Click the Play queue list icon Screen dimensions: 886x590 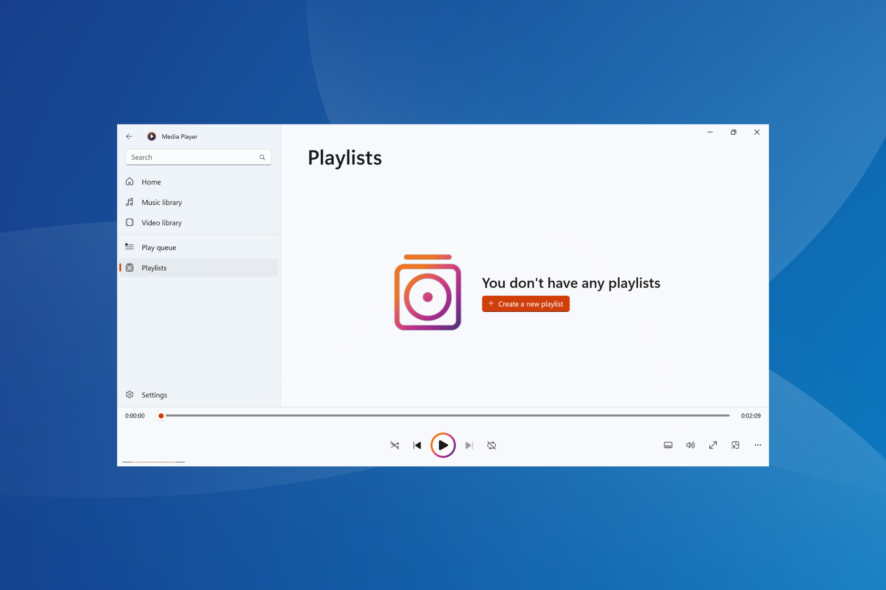(x=129, y=247)
